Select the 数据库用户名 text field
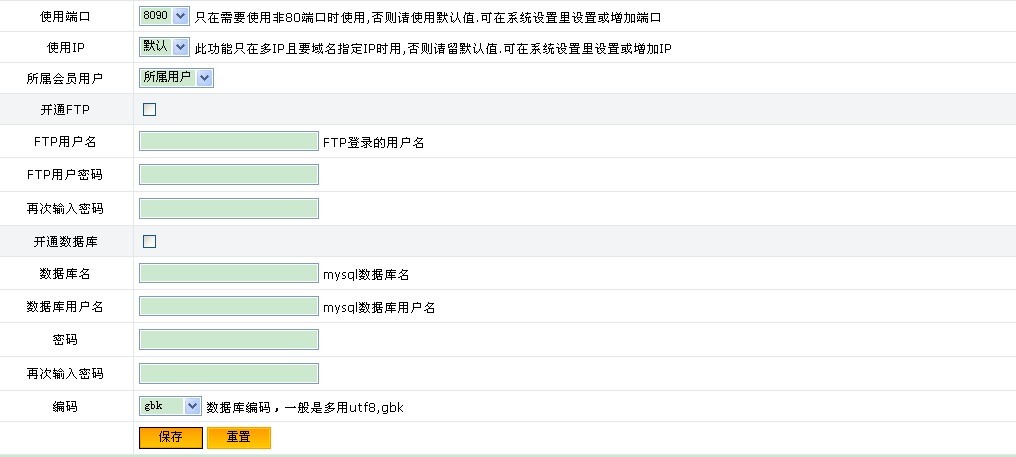 (x=229, y=307)
